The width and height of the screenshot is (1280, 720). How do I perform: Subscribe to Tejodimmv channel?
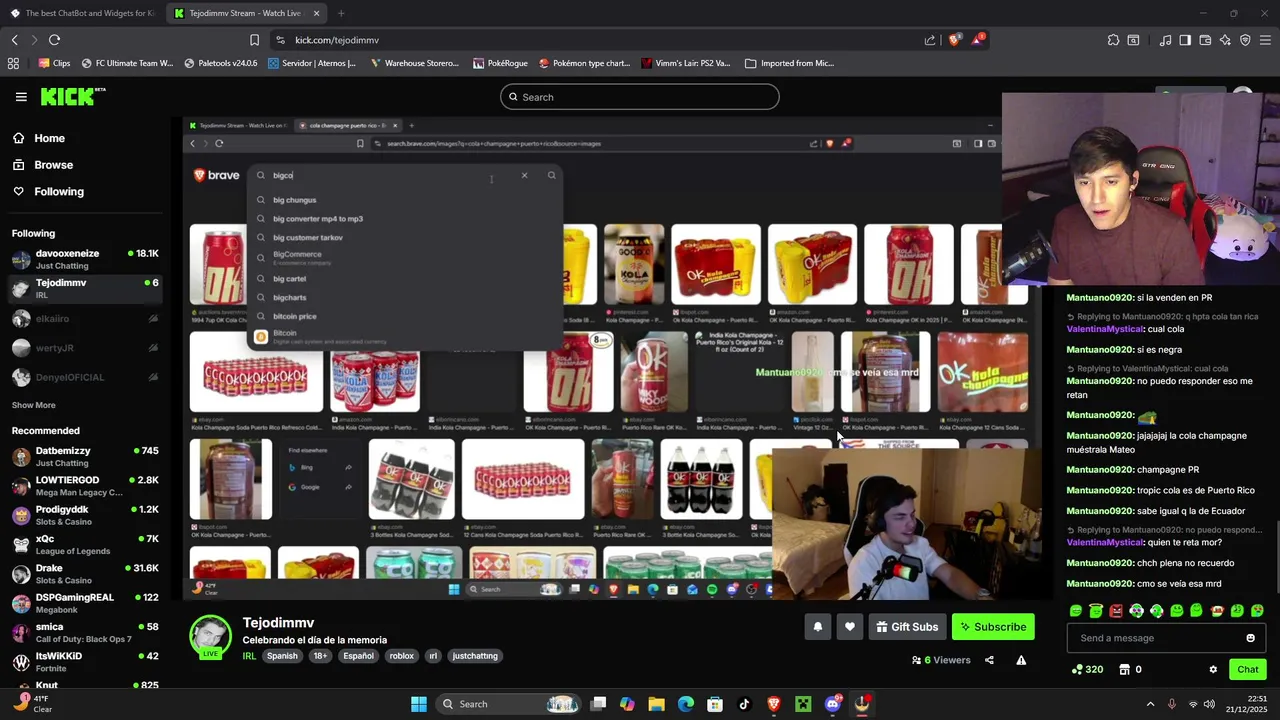[993, 627]
